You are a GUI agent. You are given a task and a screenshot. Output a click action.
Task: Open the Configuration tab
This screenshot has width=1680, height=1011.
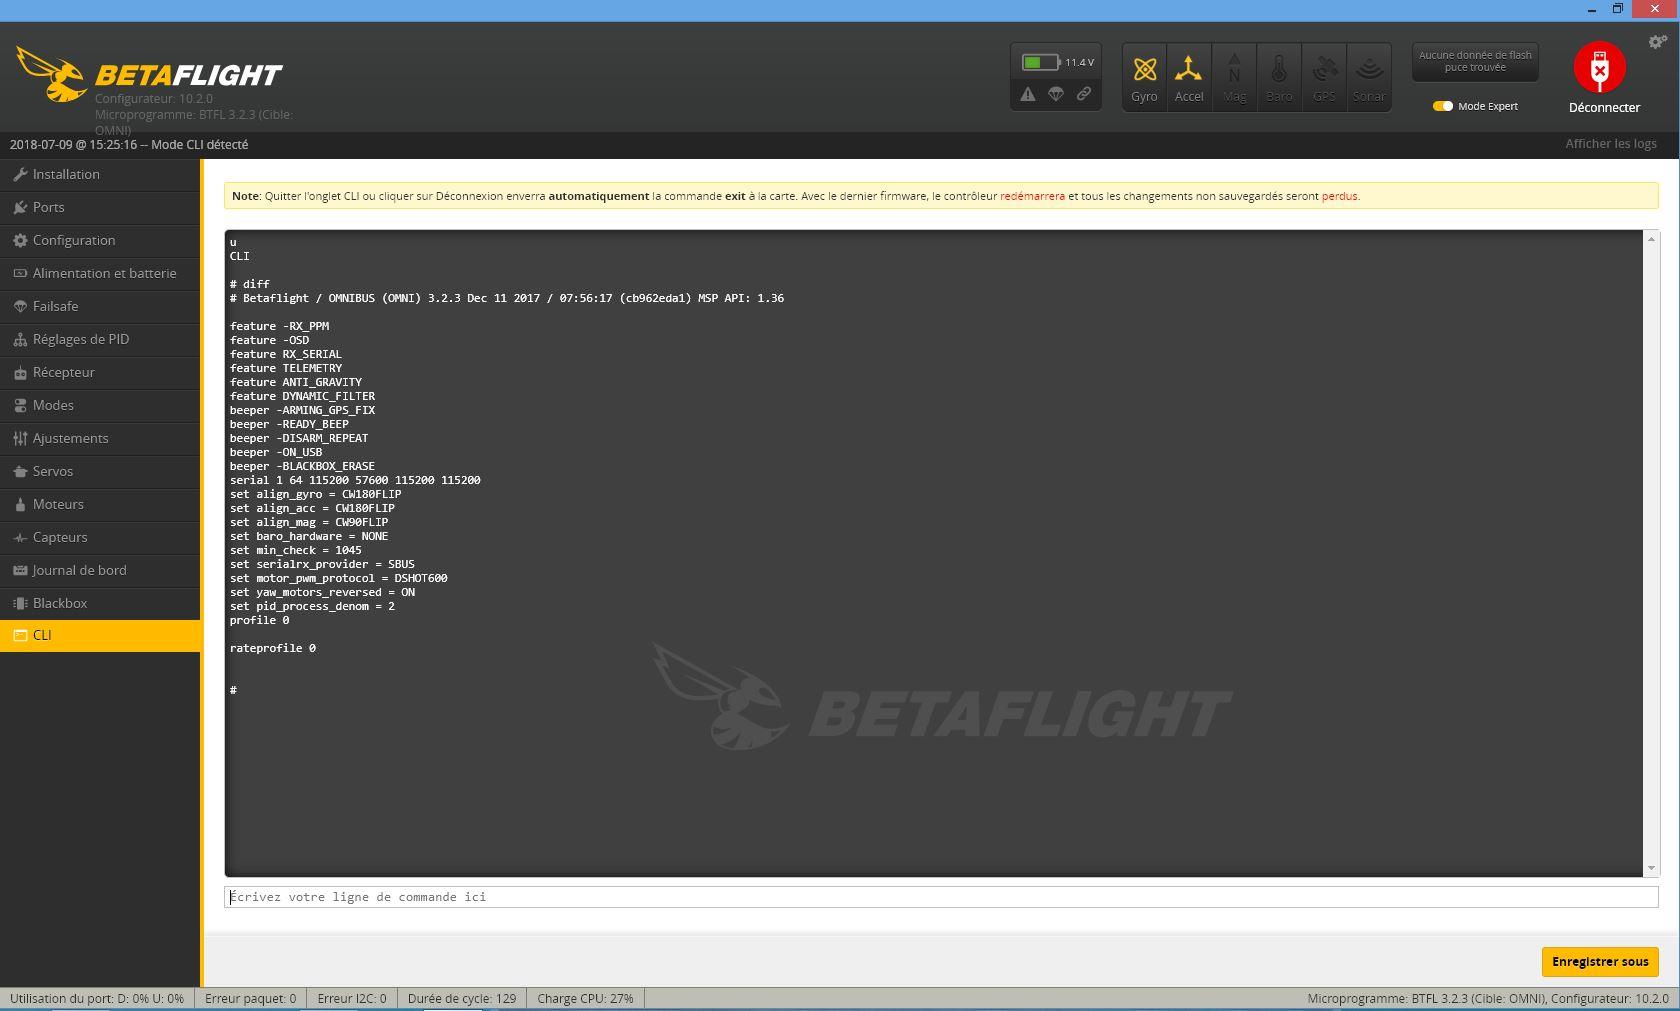[74, 240]
